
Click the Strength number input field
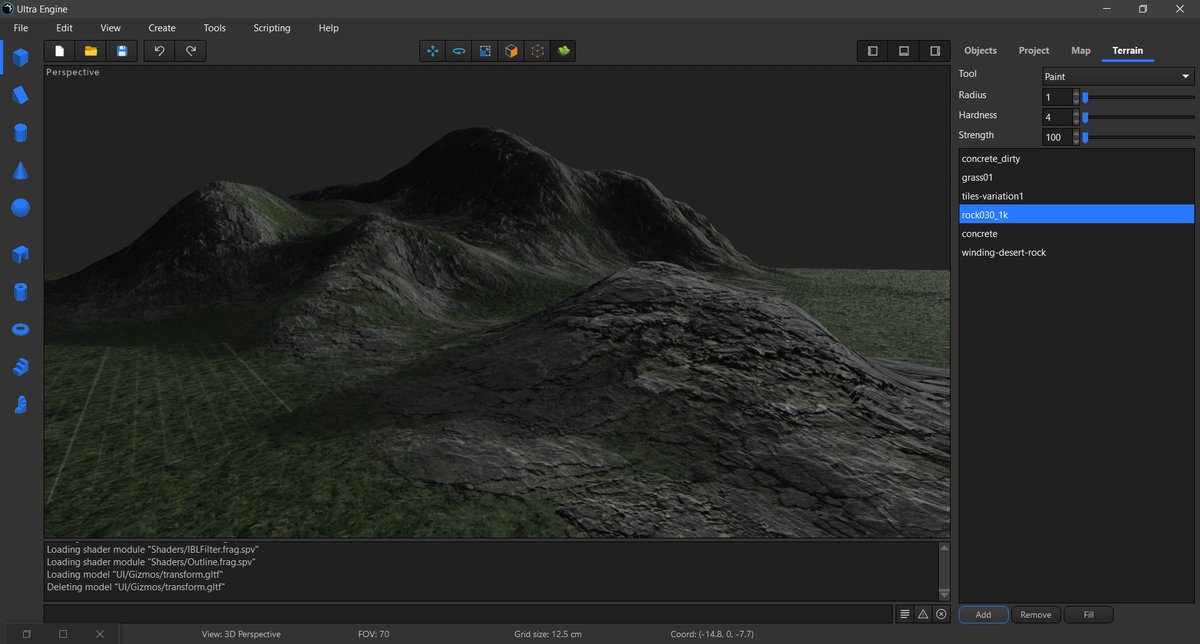(x=1057, y=137)
